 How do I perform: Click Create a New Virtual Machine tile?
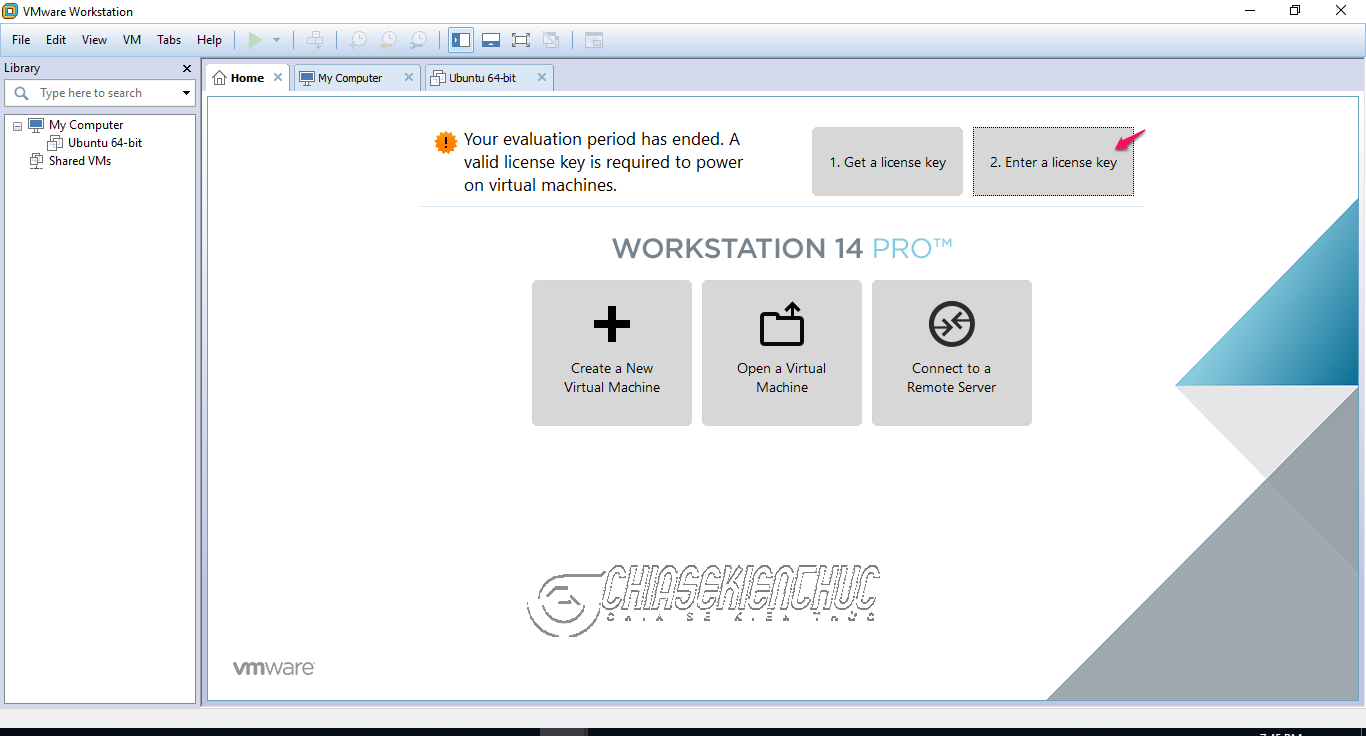point(611,353)
